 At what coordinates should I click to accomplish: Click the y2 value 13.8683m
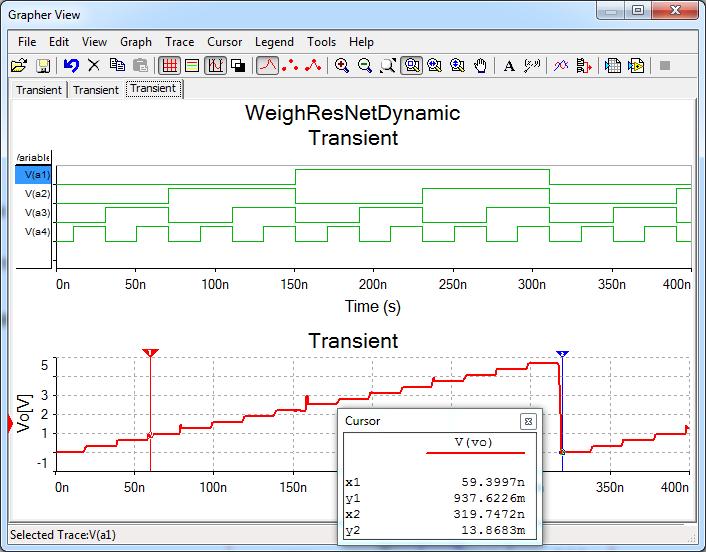[493, 530]
